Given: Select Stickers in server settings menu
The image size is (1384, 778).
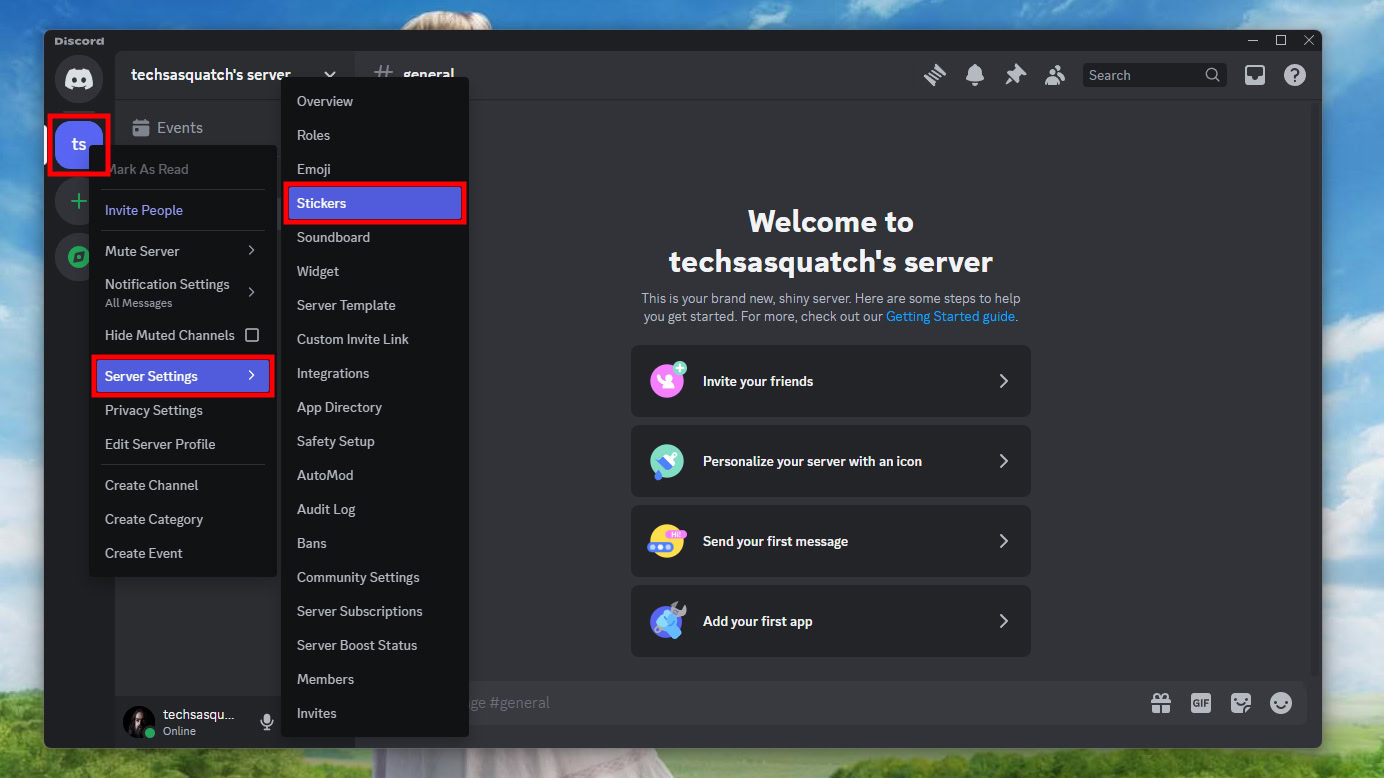Looking at the screenshot, I should click(375, 203).
